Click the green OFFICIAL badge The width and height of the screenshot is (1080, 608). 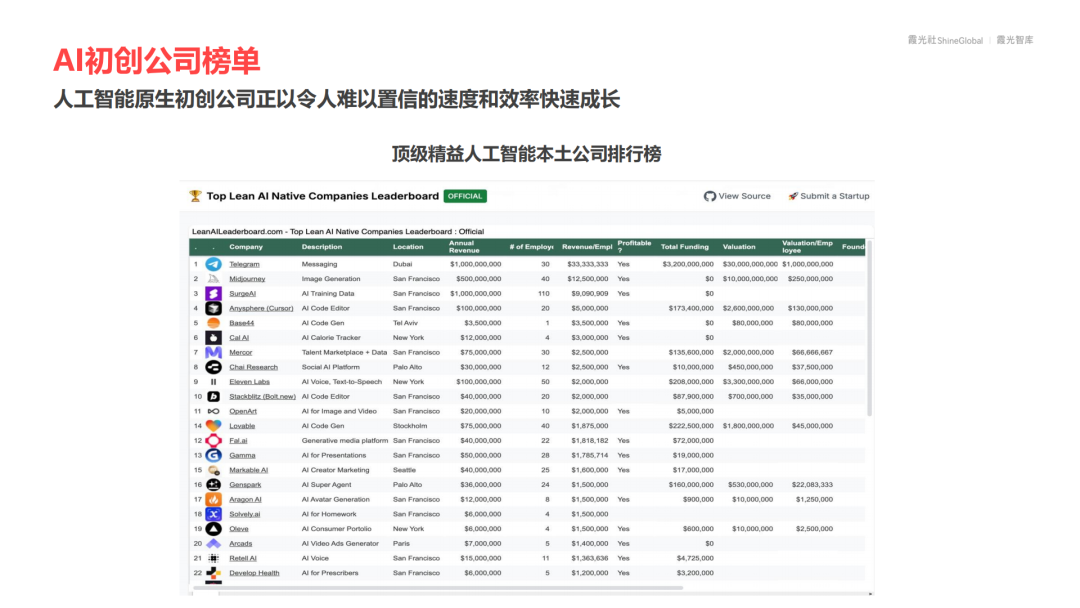click(x=465, y=196)
